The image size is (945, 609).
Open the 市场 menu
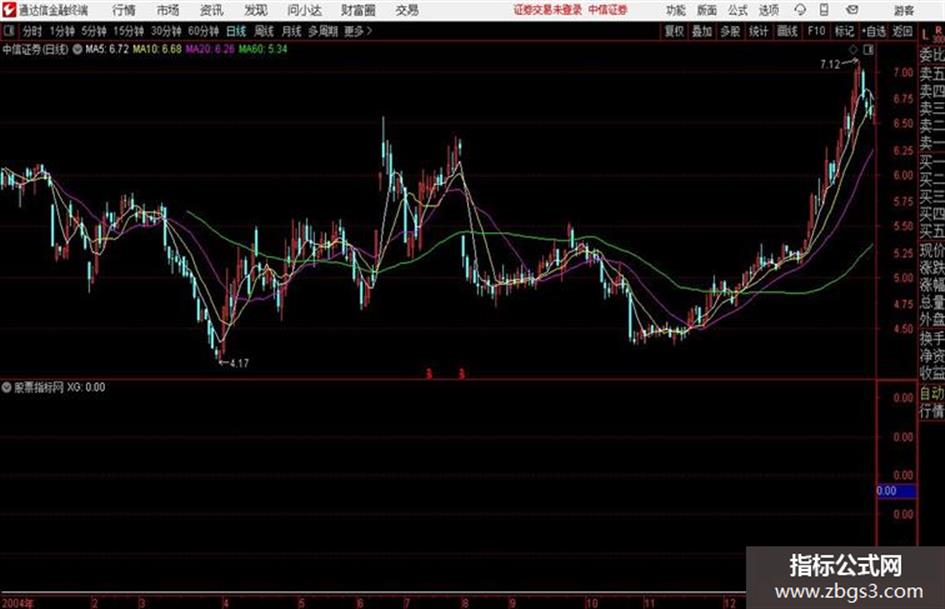(x=168, y=10)
